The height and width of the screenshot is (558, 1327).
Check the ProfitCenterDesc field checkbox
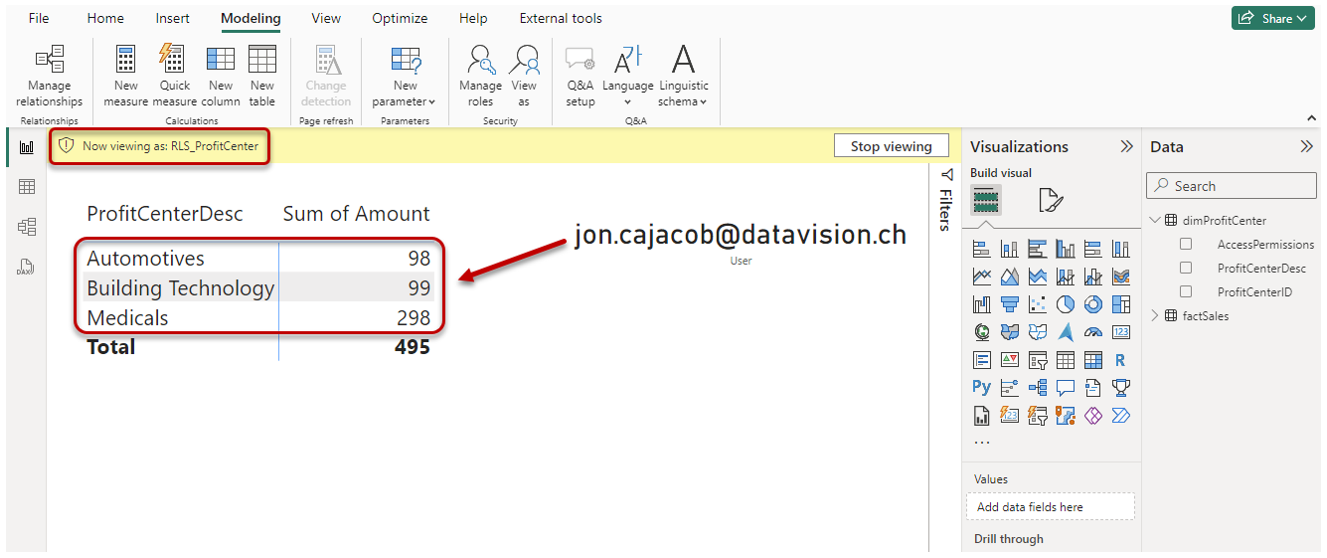coord(1186,268)
